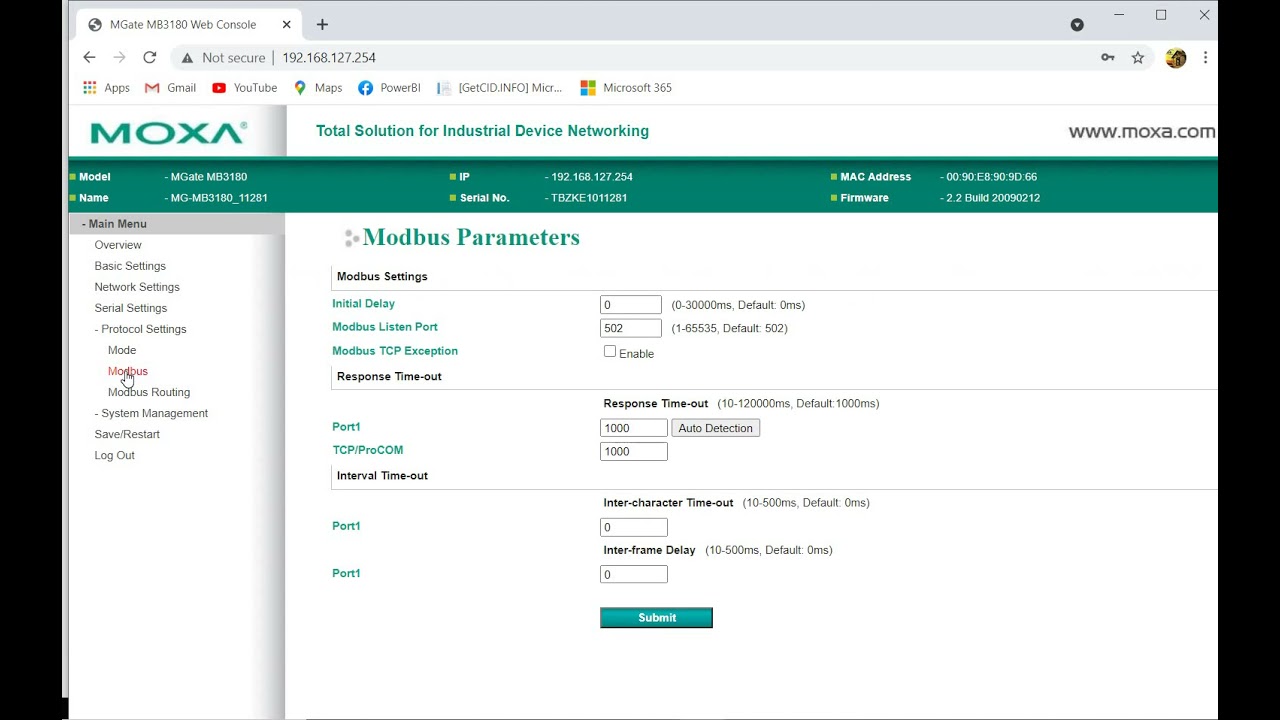Click TCP/ProCOM Response Time-out field
The image size is (1280, 720).
click(x=634, y=452)
